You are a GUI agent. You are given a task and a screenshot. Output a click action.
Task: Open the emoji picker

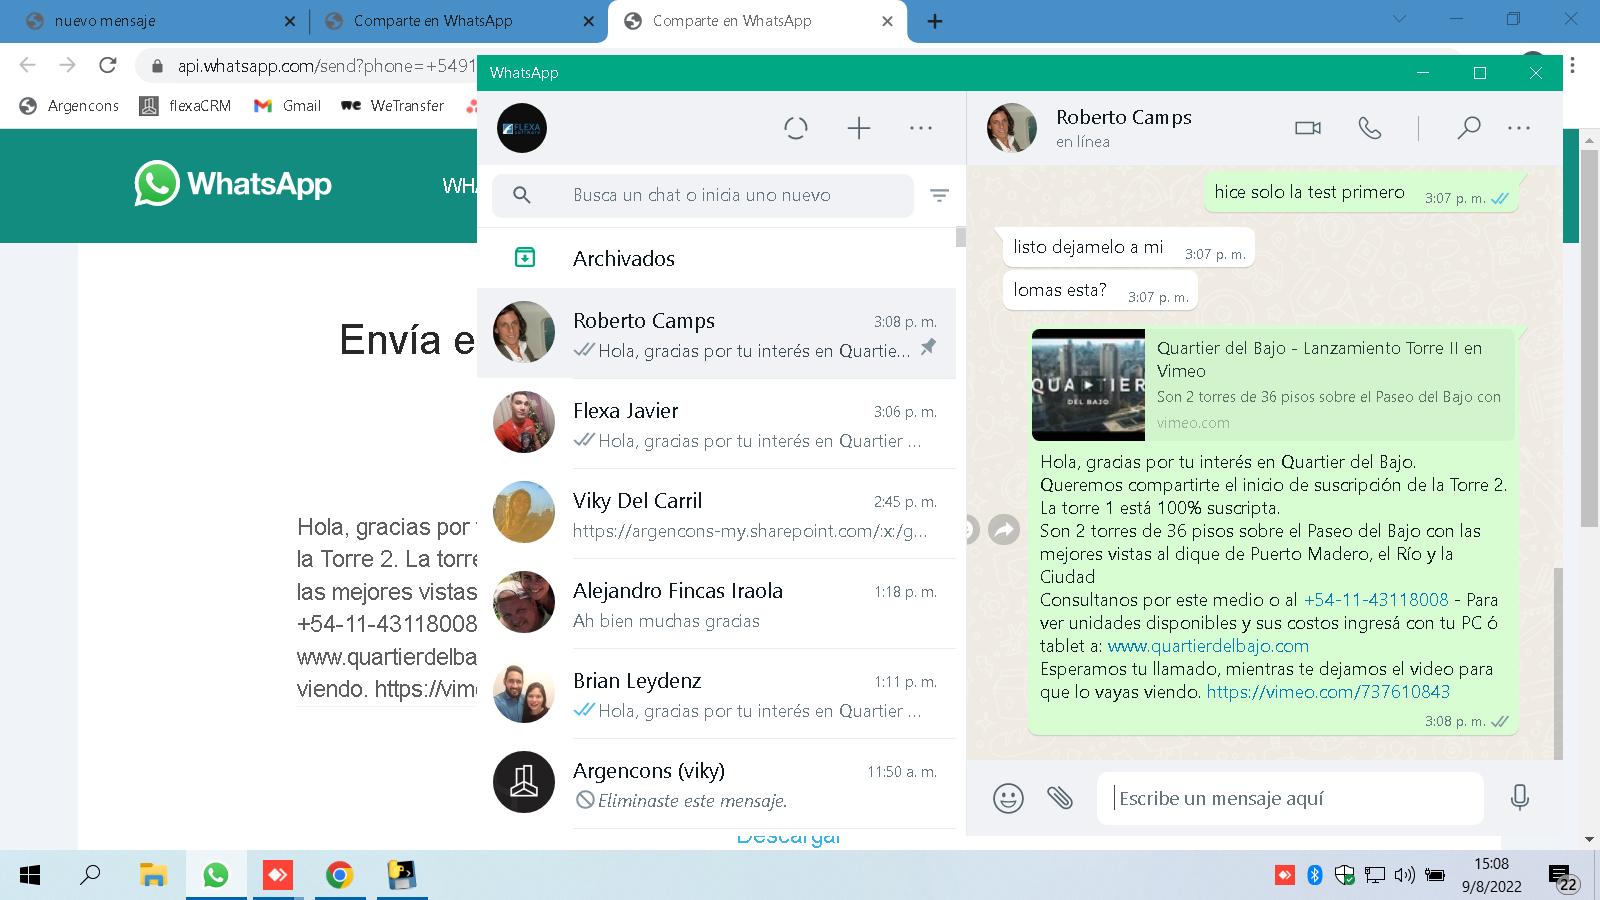(x=1008, y=798)
